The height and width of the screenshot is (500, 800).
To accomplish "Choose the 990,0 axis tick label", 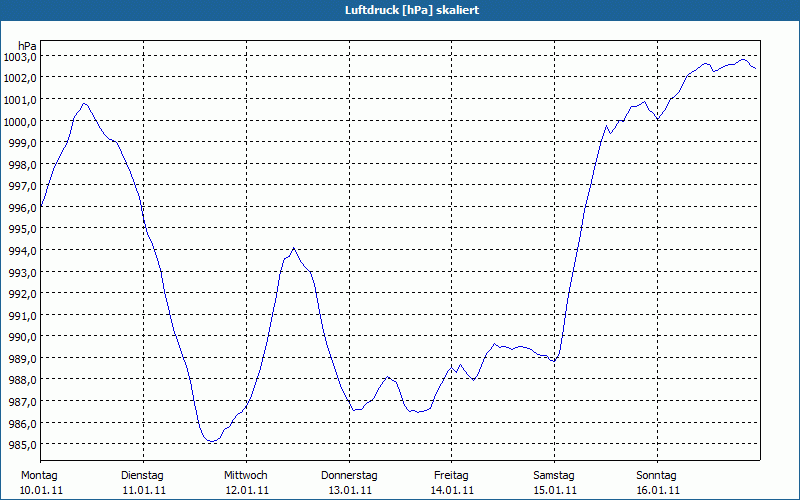I will pyautogui.click(x=22, y=337).
